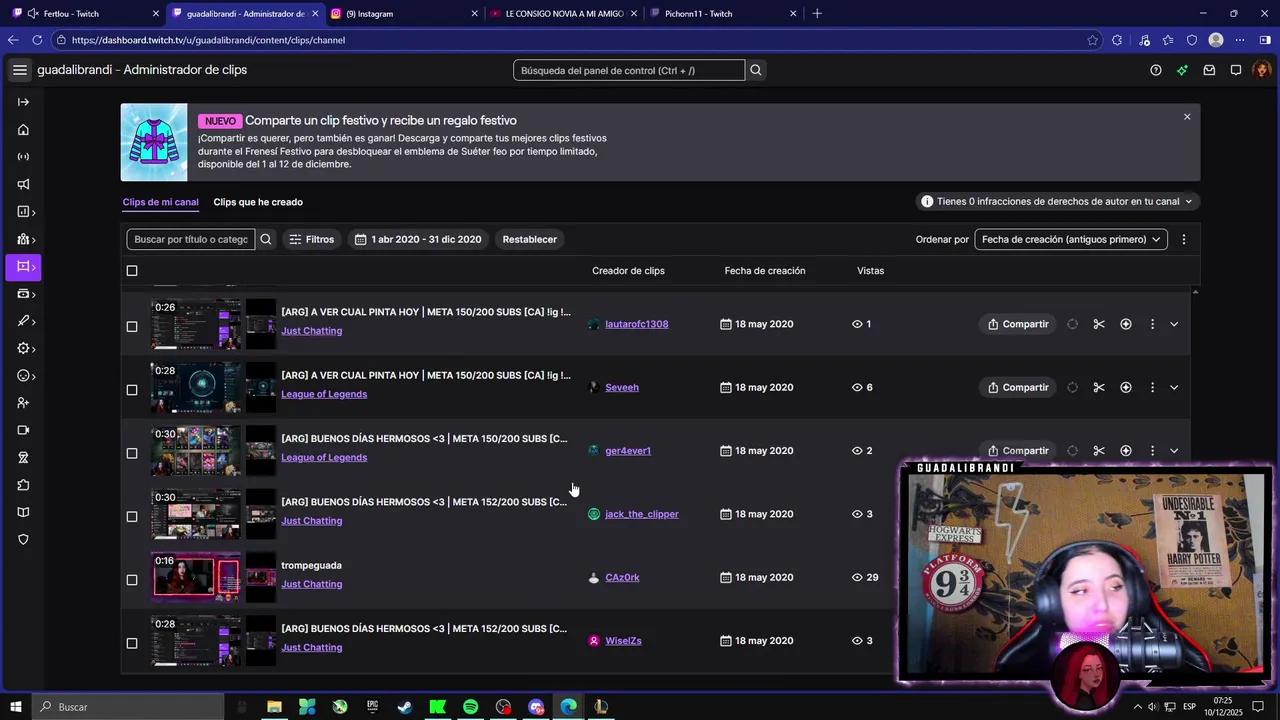
Task: Switch to the Fertlou - Twitch browser tab
Action: point(83,14)
